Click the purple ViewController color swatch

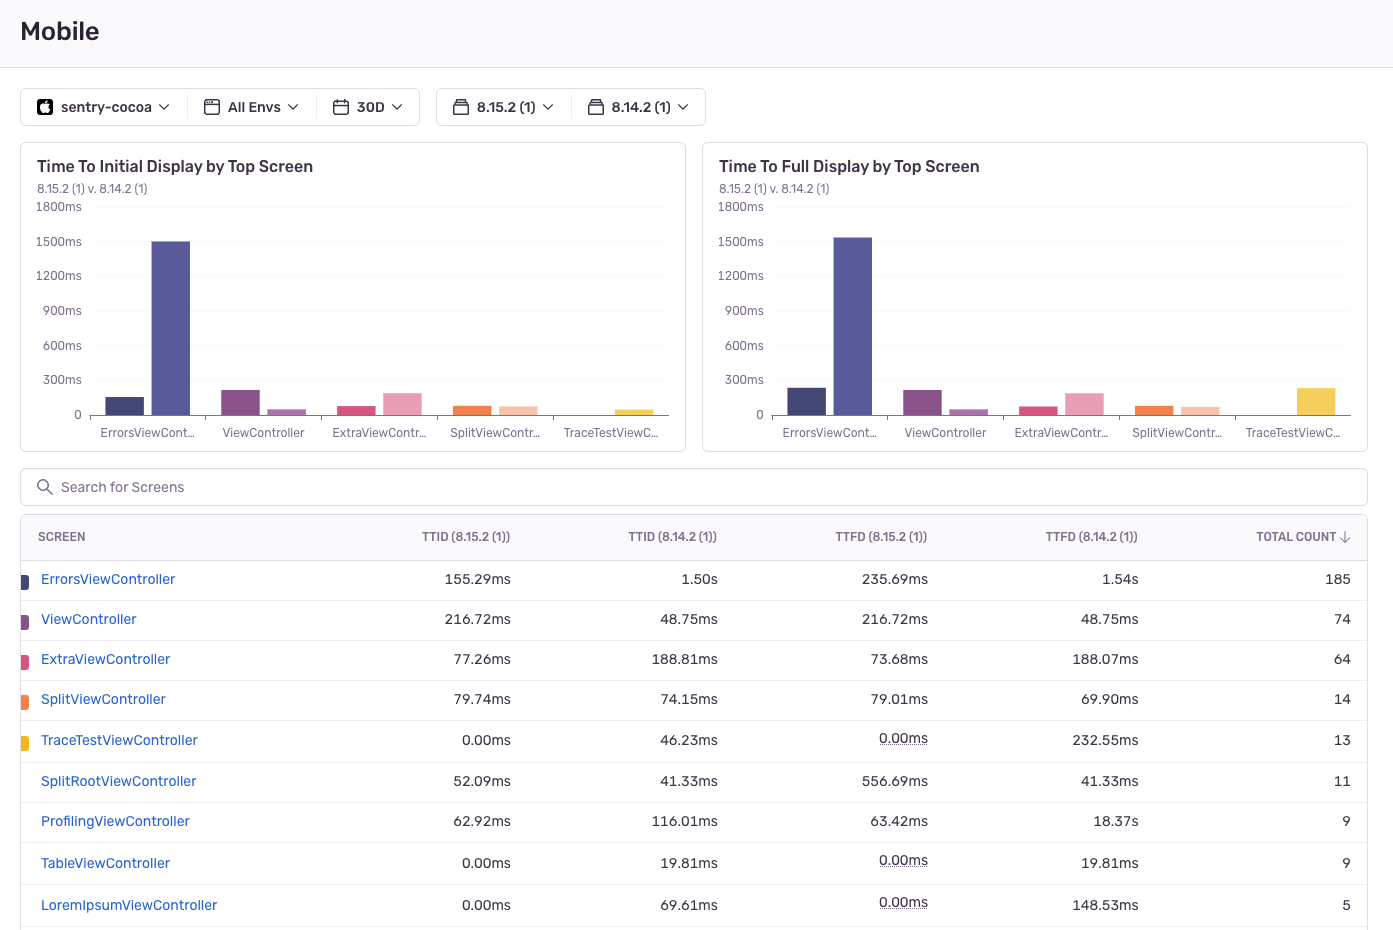click(25, 622)
